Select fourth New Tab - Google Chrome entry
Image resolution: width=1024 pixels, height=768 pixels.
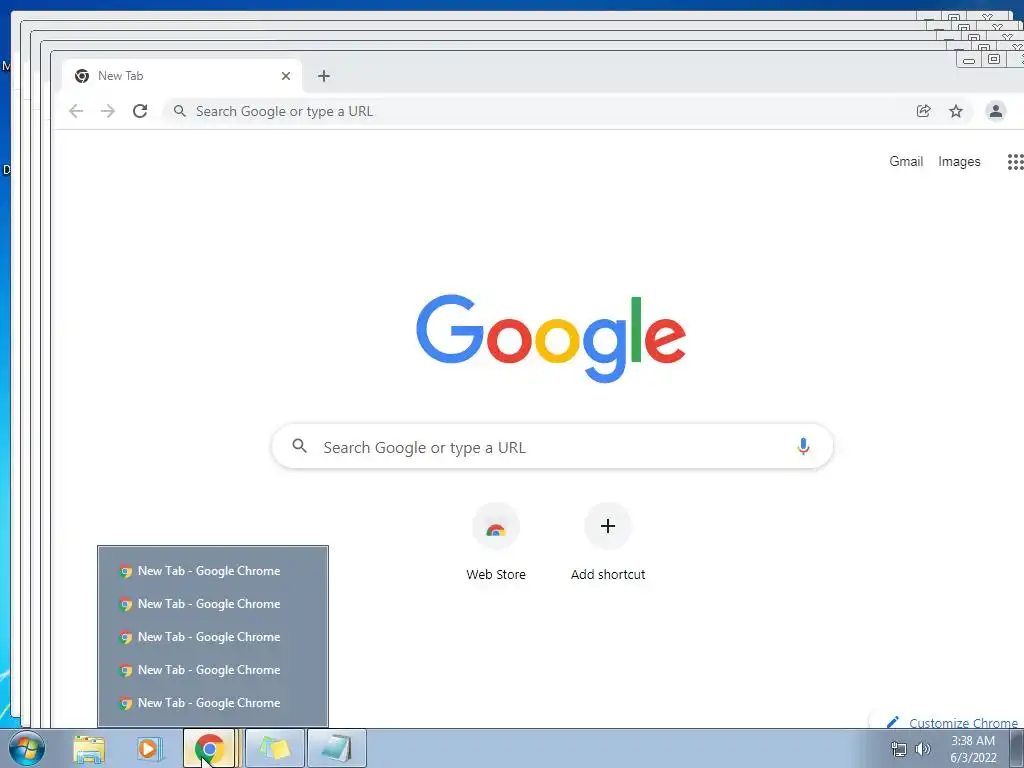coord(212,670)
